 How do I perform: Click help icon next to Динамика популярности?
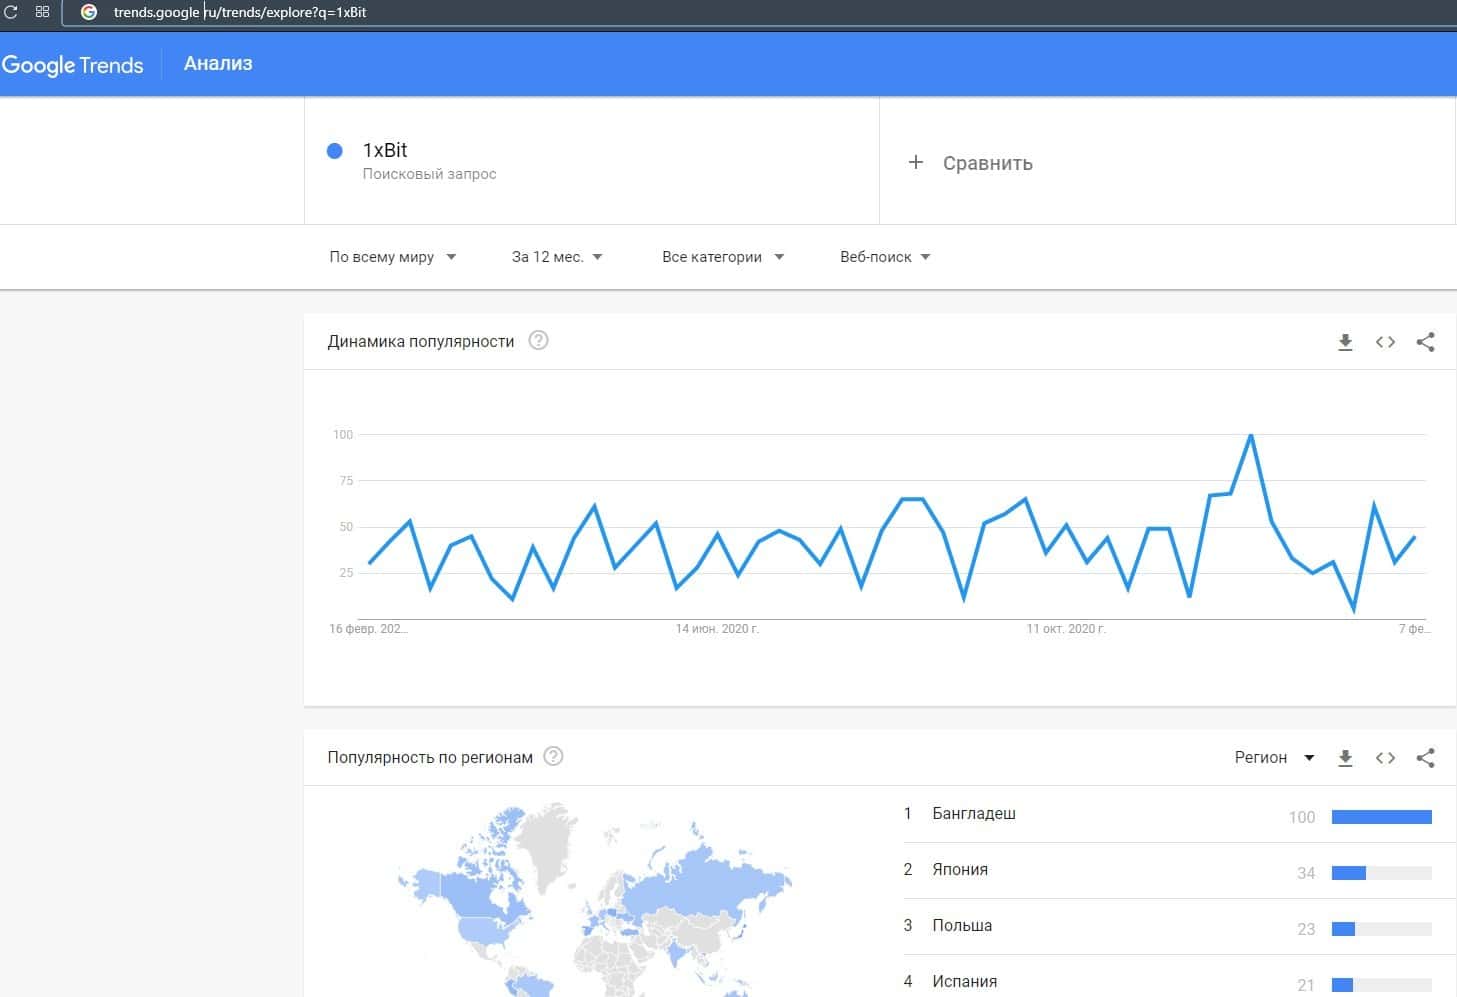click(538, 341)
